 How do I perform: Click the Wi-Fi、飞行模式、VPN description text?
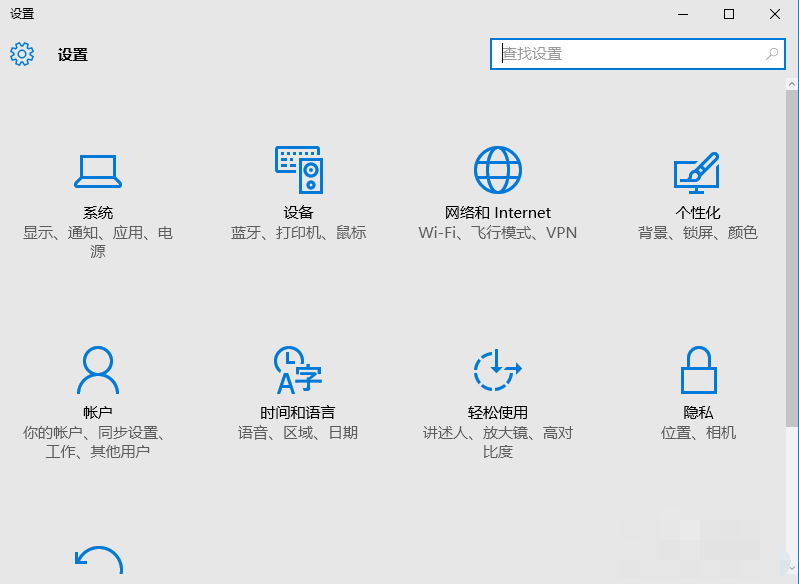click(x=497, y=233)
